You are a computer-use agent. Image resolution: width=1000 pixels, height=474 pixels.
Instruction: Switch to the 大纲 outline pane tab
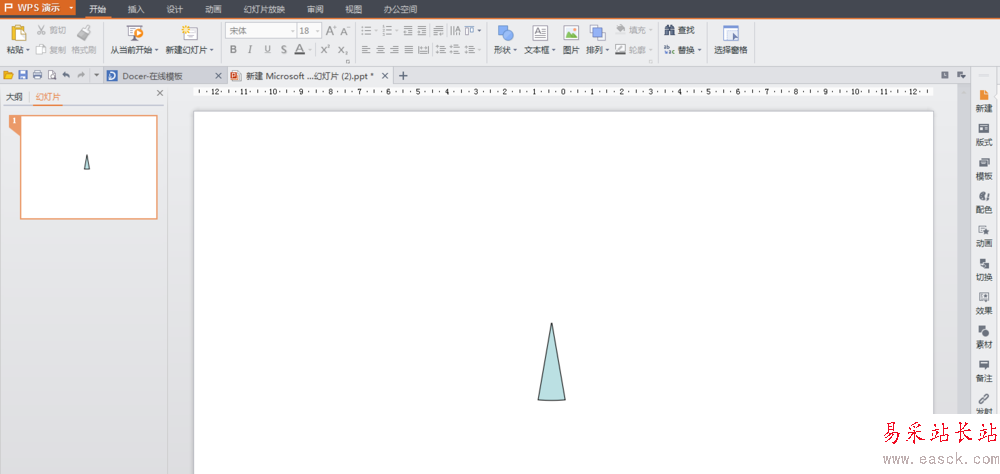point(14,97)
